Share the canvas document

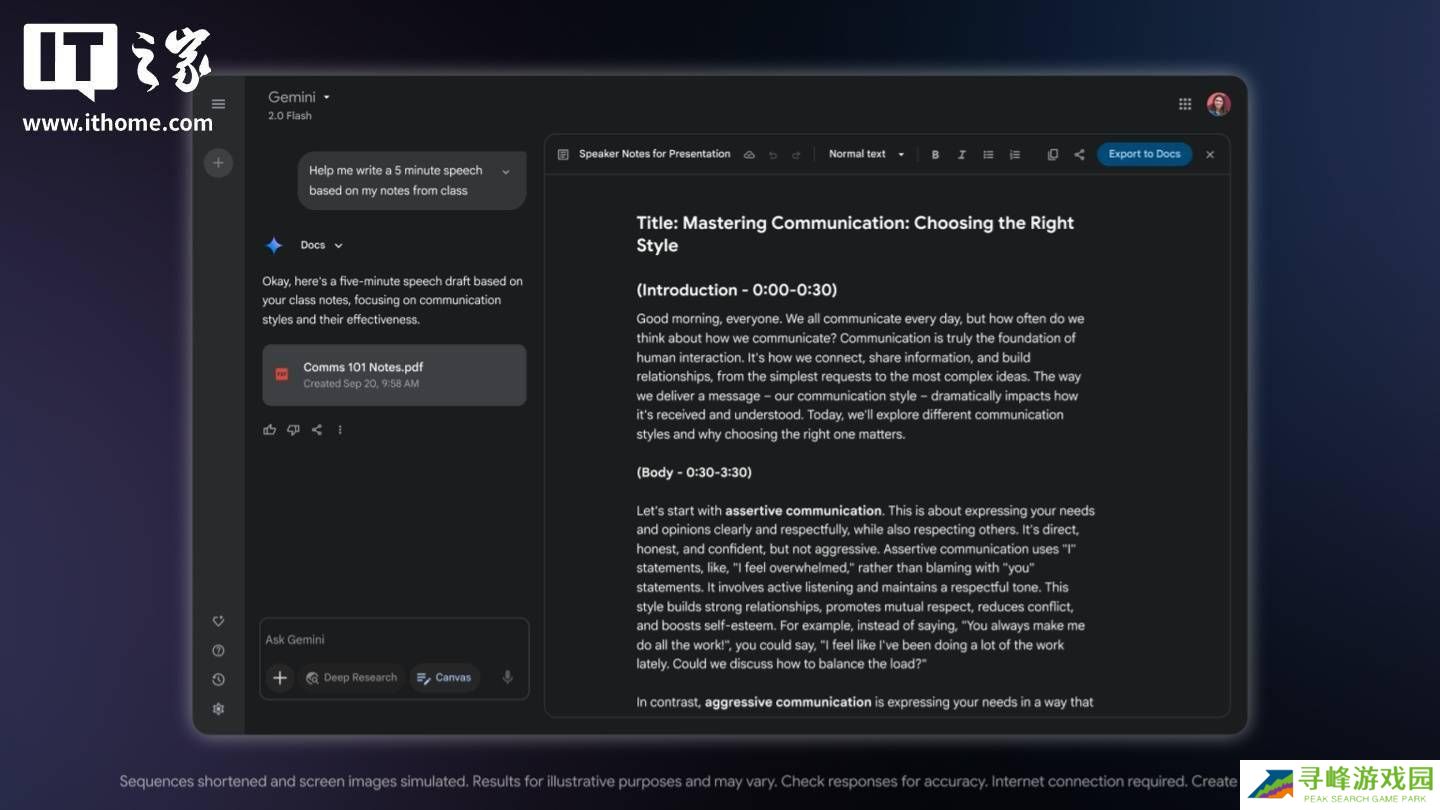click(x=1079, y=155)
